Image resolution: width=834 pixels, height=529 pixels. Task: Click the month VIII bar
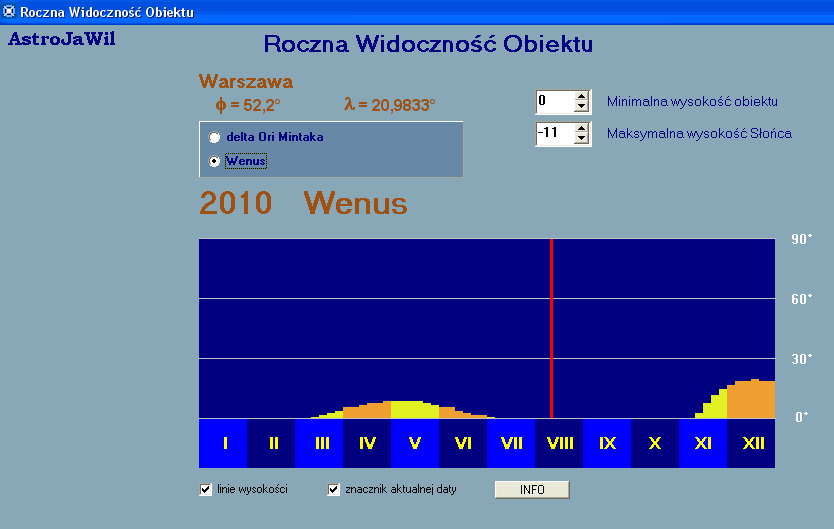[x=559, y=443]
